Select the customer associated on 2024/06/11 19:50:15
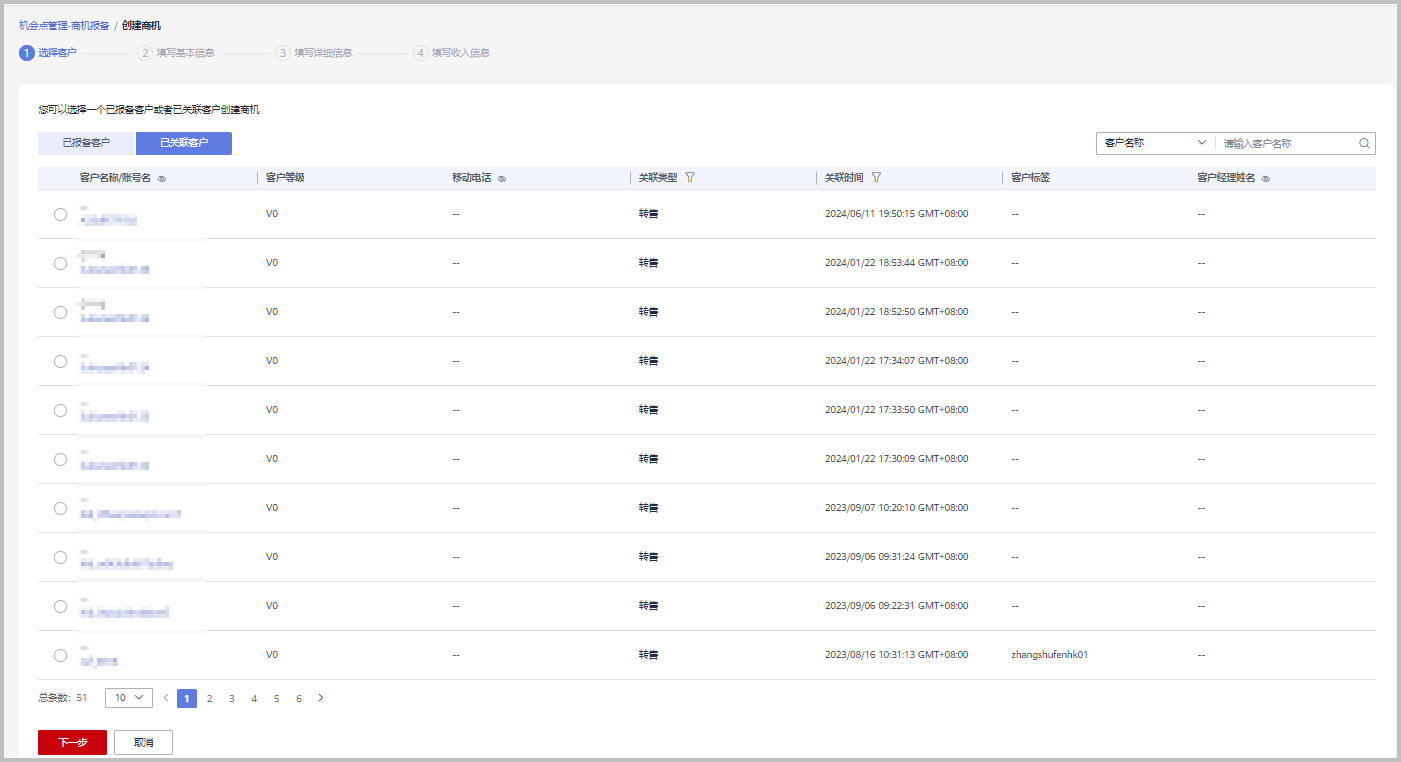The width and height of the screenshot is (1401, 762). (60, 214)
